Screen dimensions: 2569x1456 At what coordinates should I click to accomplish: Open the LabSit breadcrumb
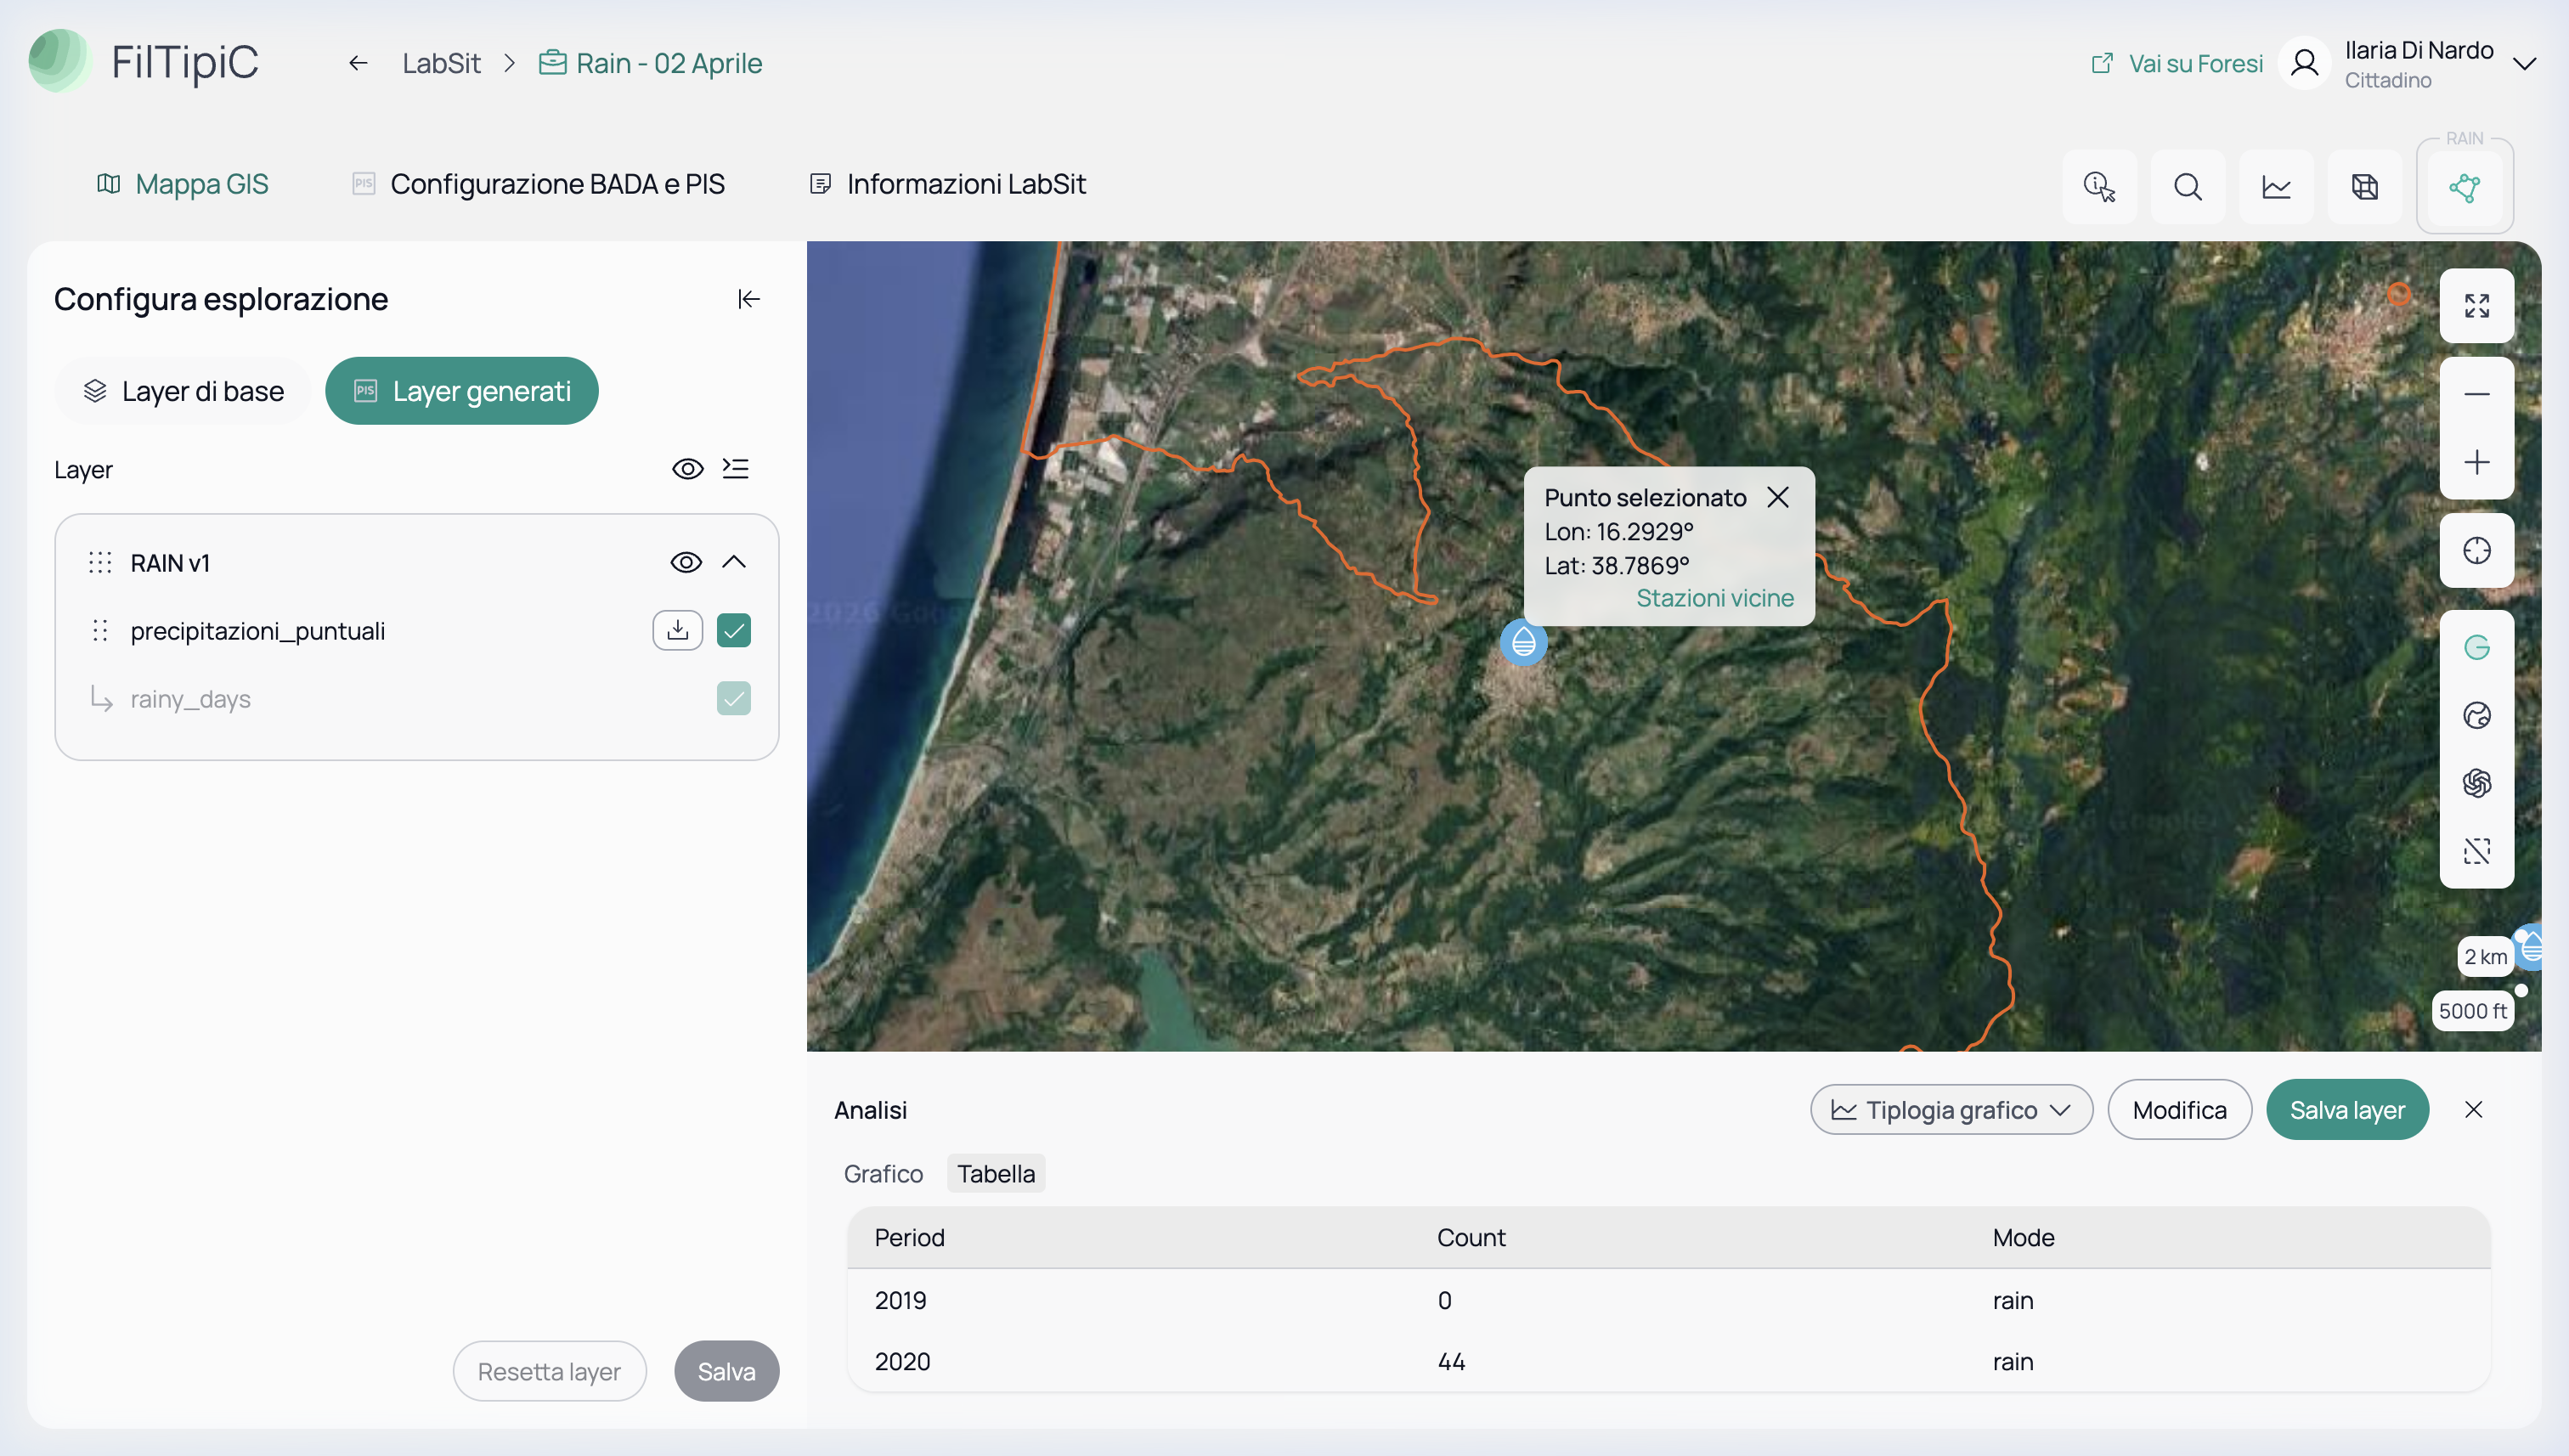click(441, 63)
